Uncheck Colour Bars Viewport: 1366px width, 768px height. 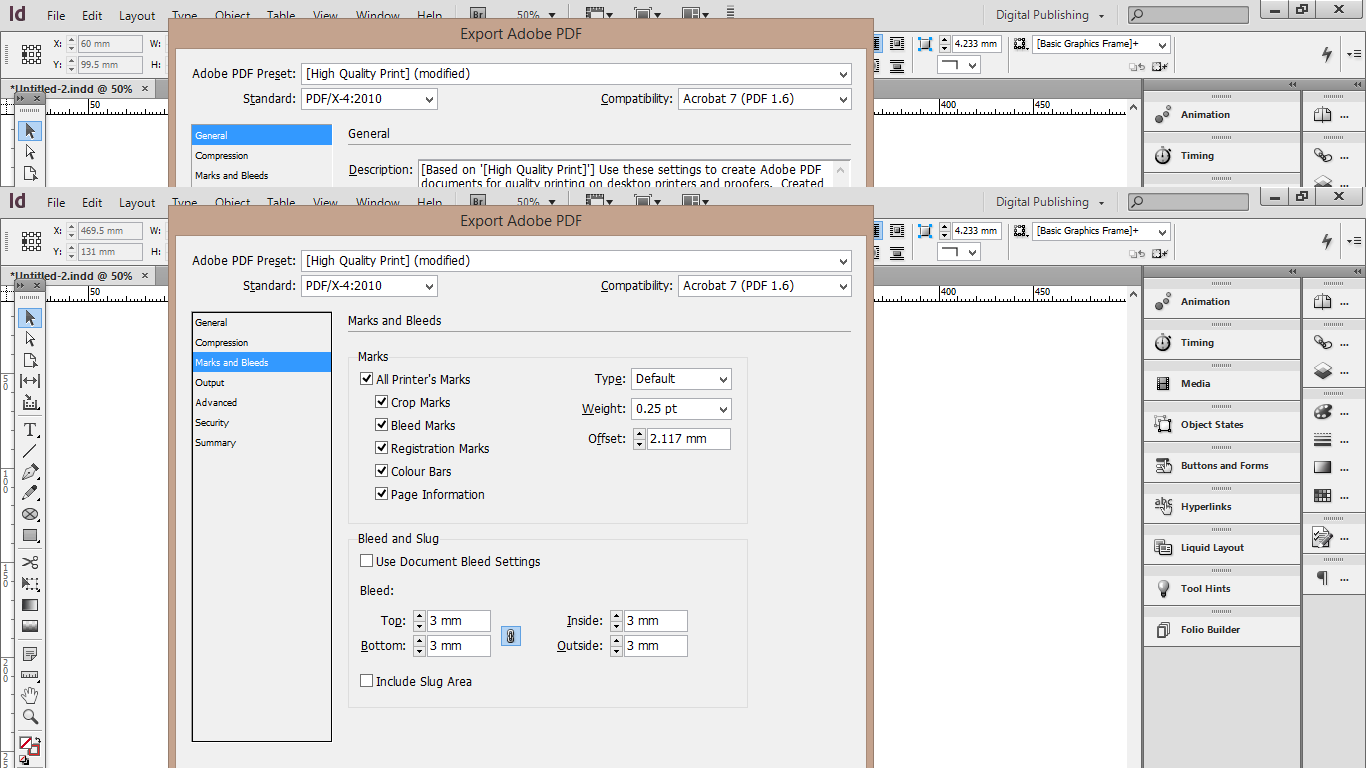click(x=381, y=472)
